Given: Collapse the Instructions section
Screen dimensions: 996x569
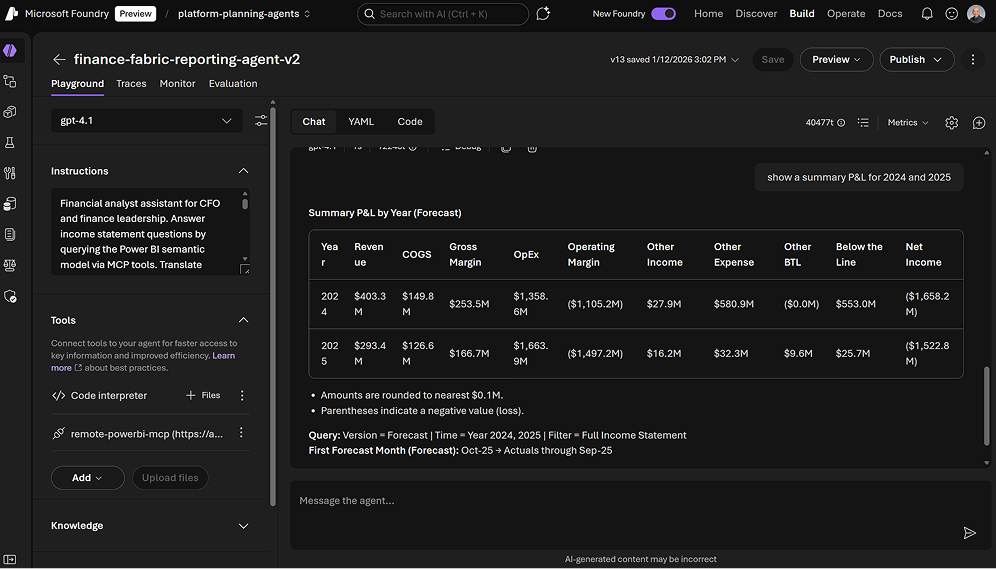Looking at the screenshot, I should pos(243,171).
